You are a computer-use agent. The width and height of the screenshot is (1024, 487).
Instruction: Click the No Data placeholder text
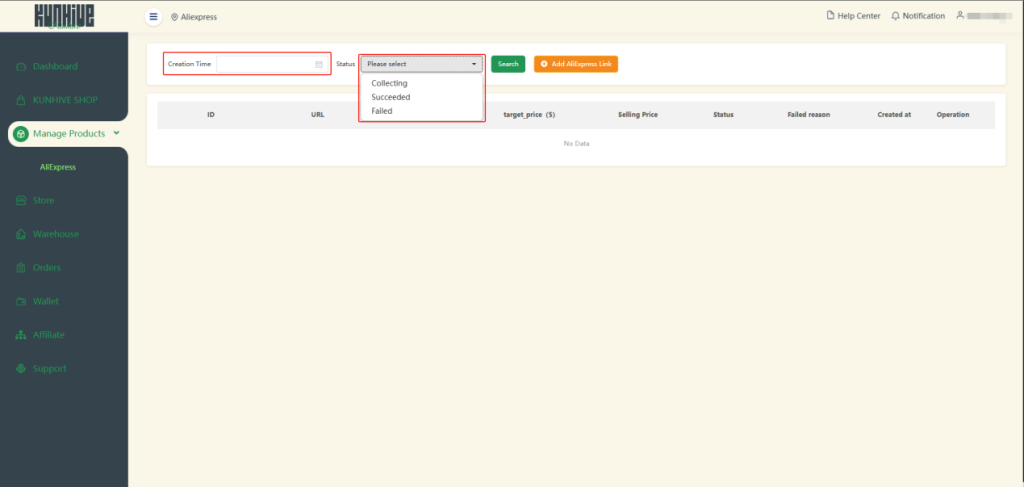[576, 144]
